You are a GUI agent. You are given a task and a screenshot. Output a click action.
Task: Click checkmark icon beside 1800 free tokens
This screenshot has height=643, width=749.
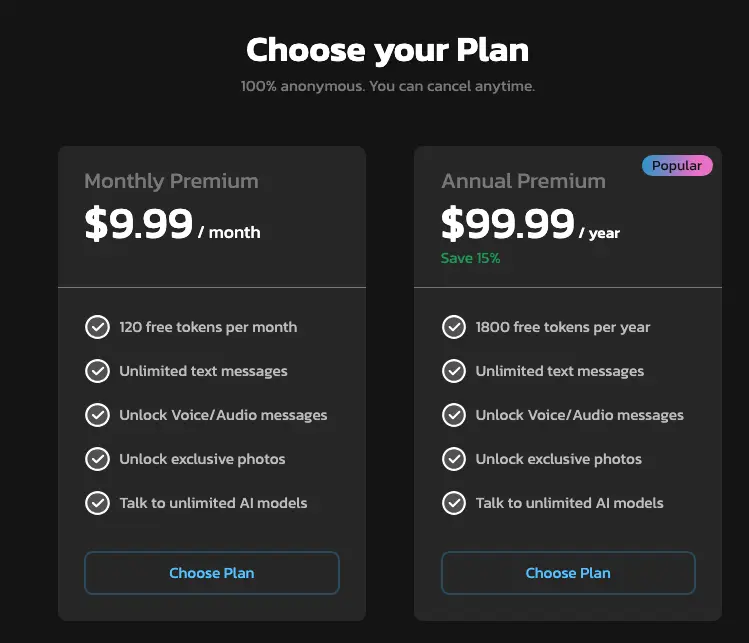coord(454,327)
